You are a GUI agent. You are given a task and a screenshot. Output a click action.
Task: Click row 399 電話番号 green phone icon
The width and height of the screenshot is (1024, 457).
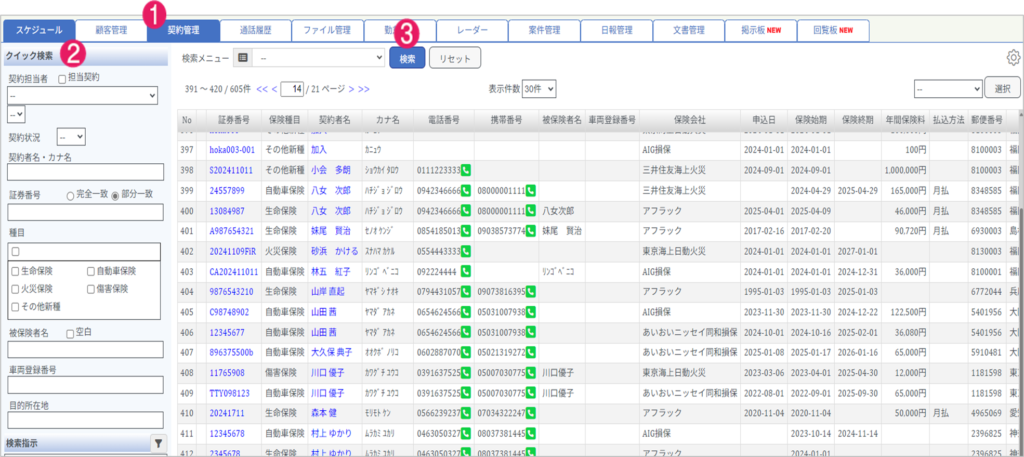point(466,191)
